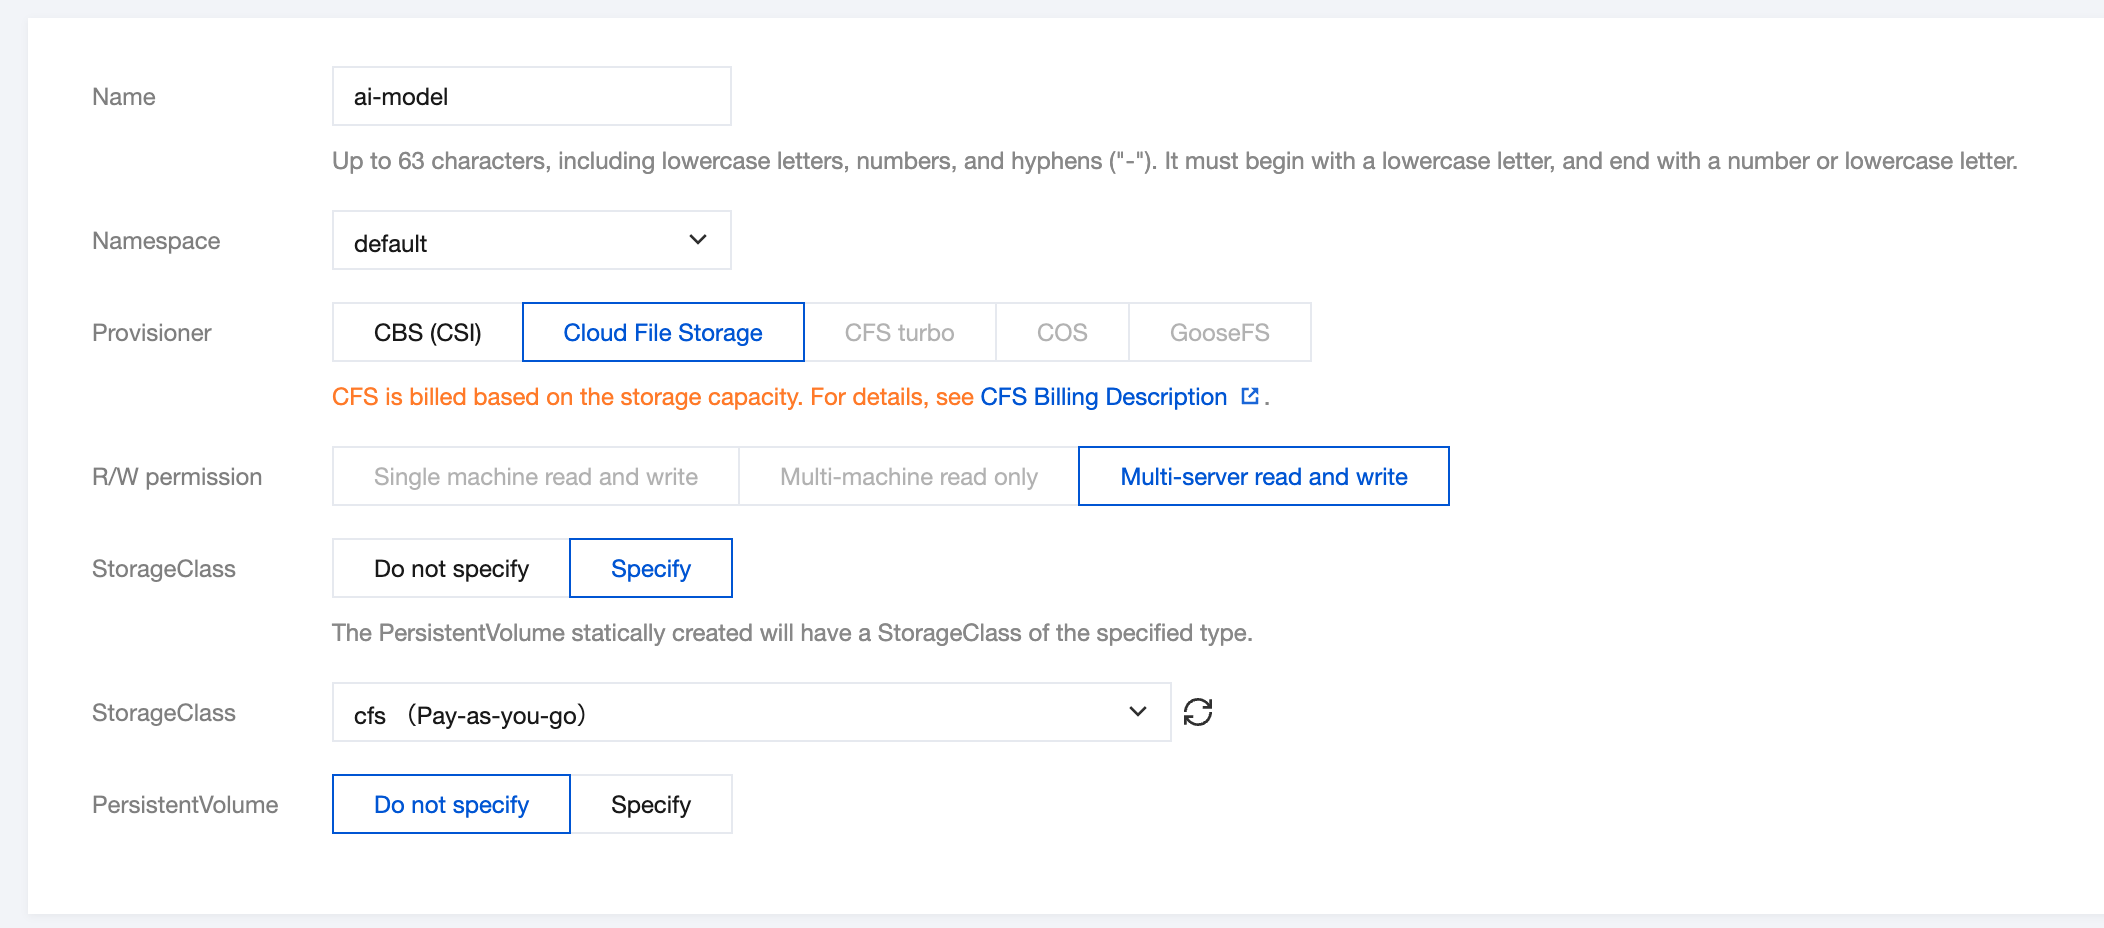Screen dimensions: 2104x928
Task: Open the CFS Billing Description link
Action: (1103, 397)
